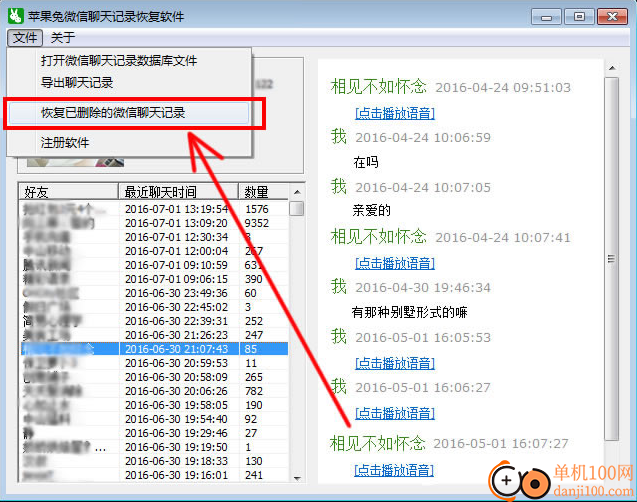Click the message text 亲爱的
637x502 pixels.
point(372,210)
